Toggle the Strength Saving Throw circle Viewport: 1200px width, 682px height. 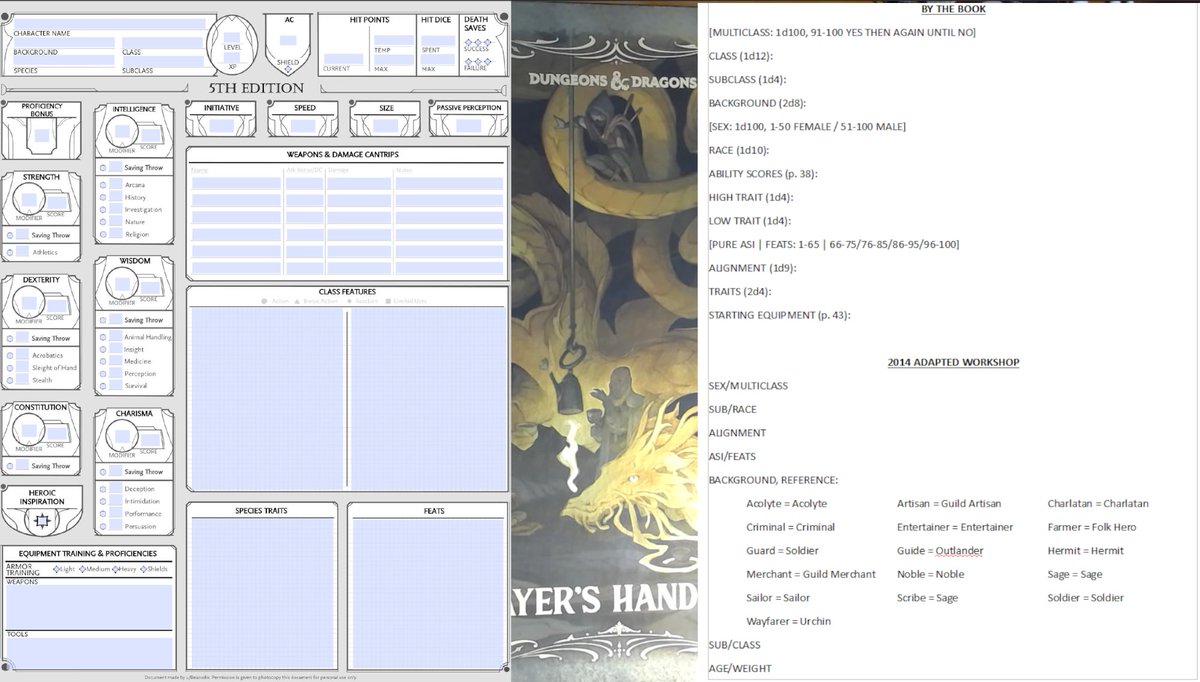point(10,235)
